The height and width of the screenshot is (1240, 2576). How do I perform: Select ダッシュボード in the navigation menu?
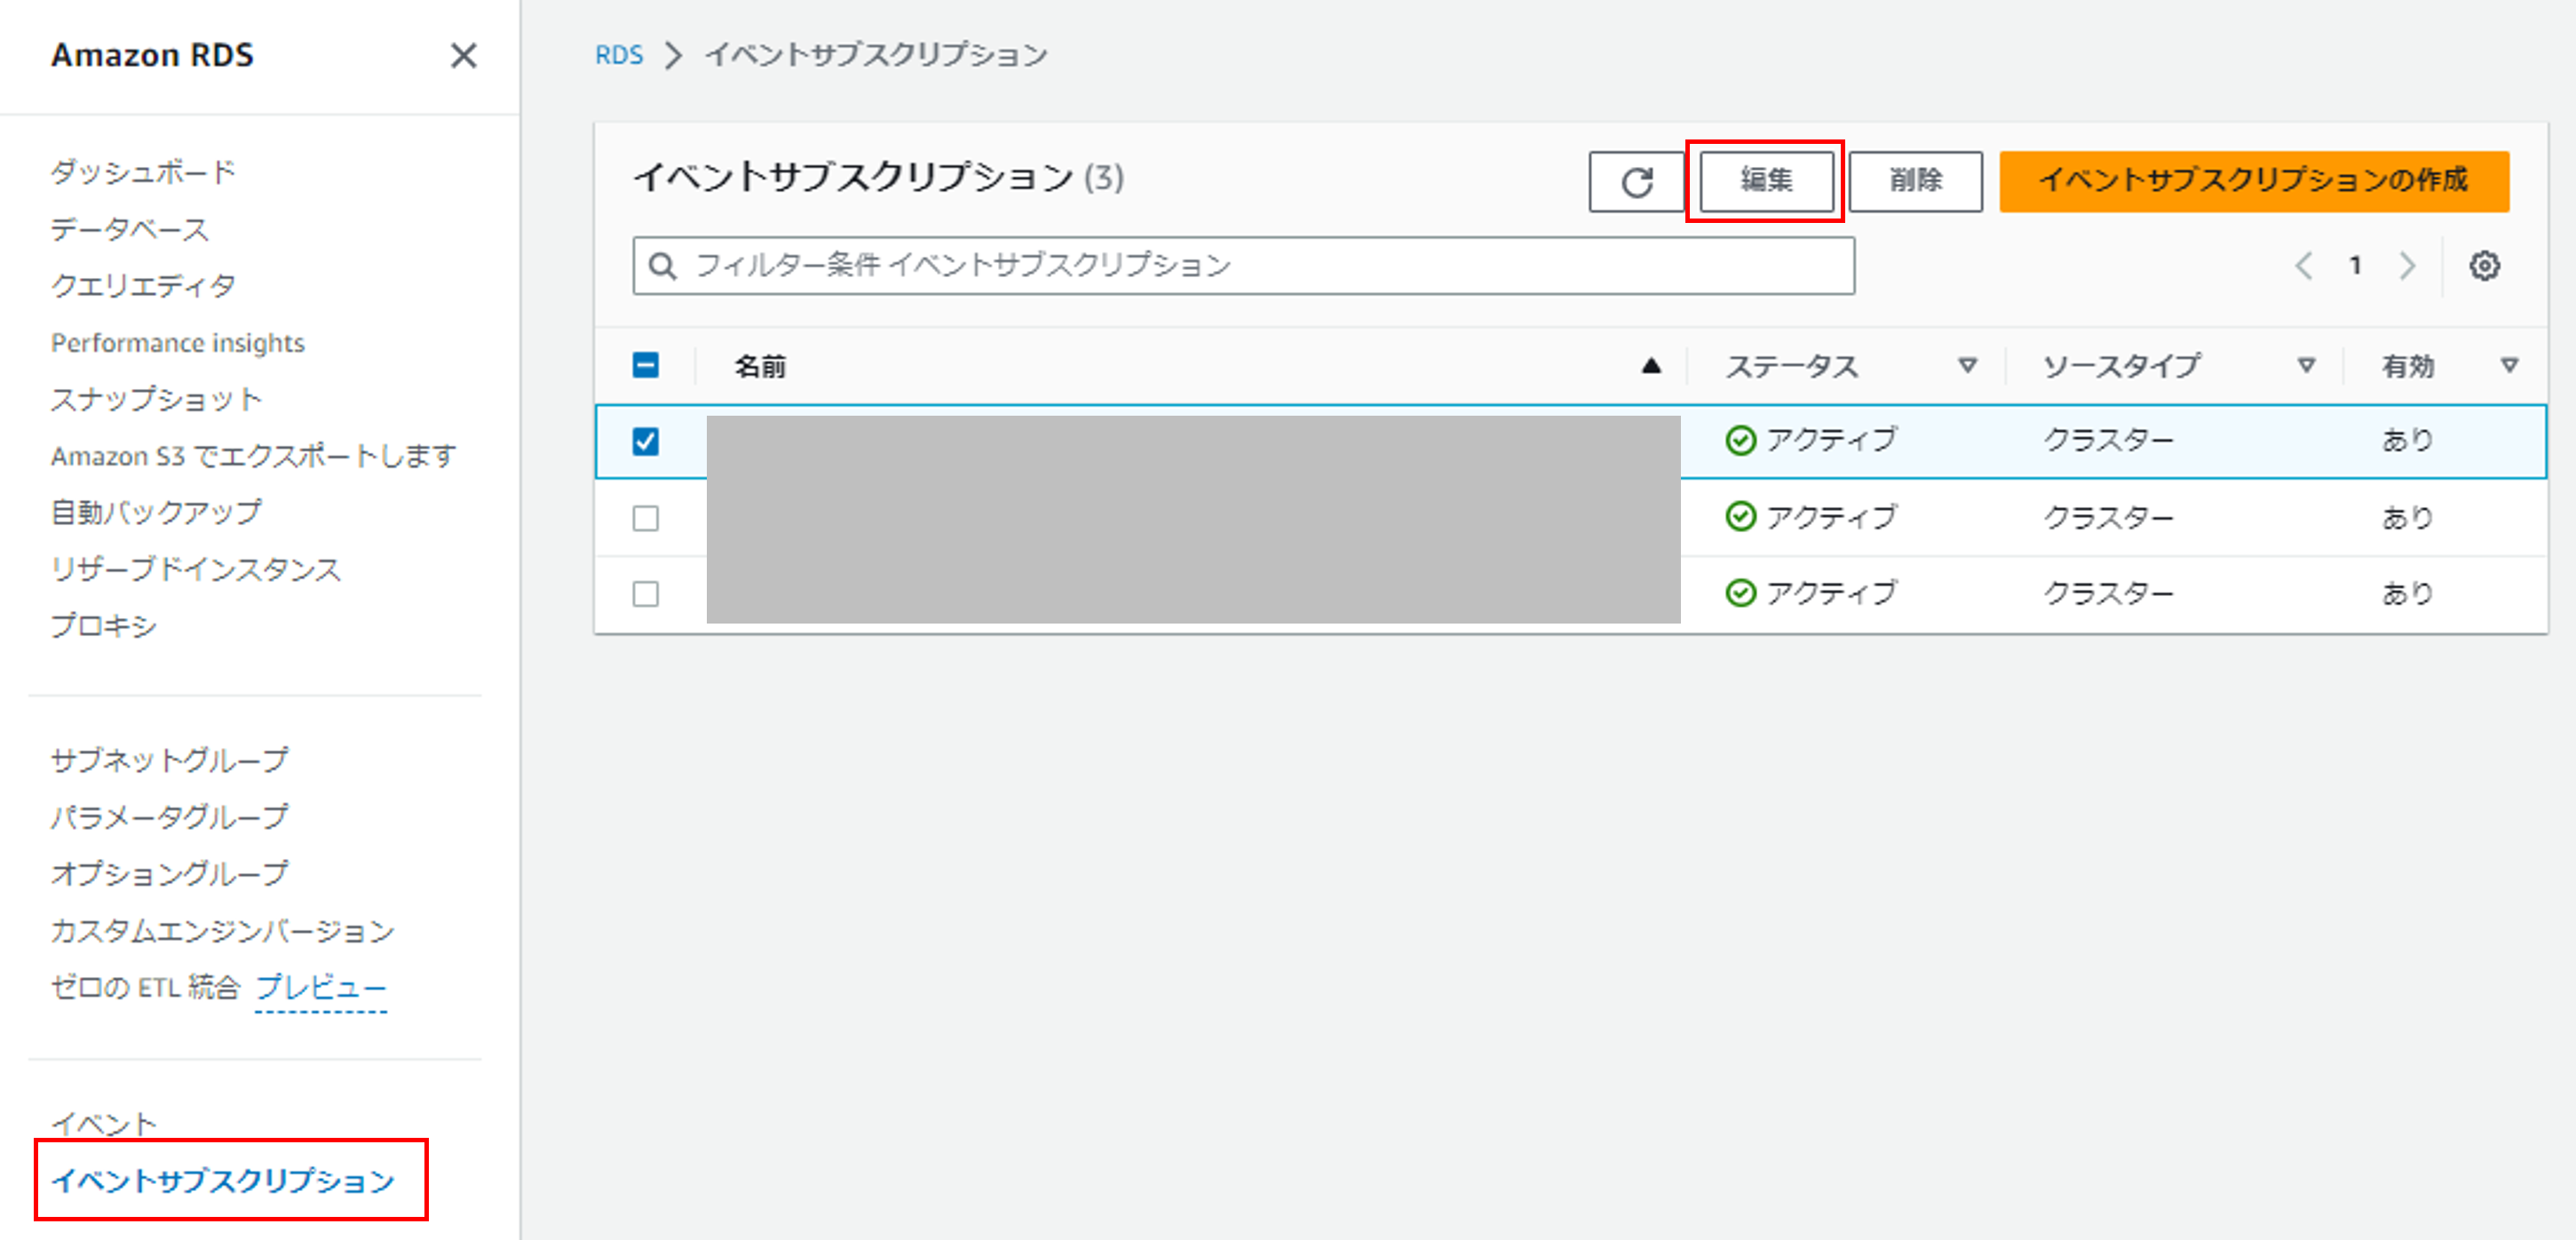[142, 171]
